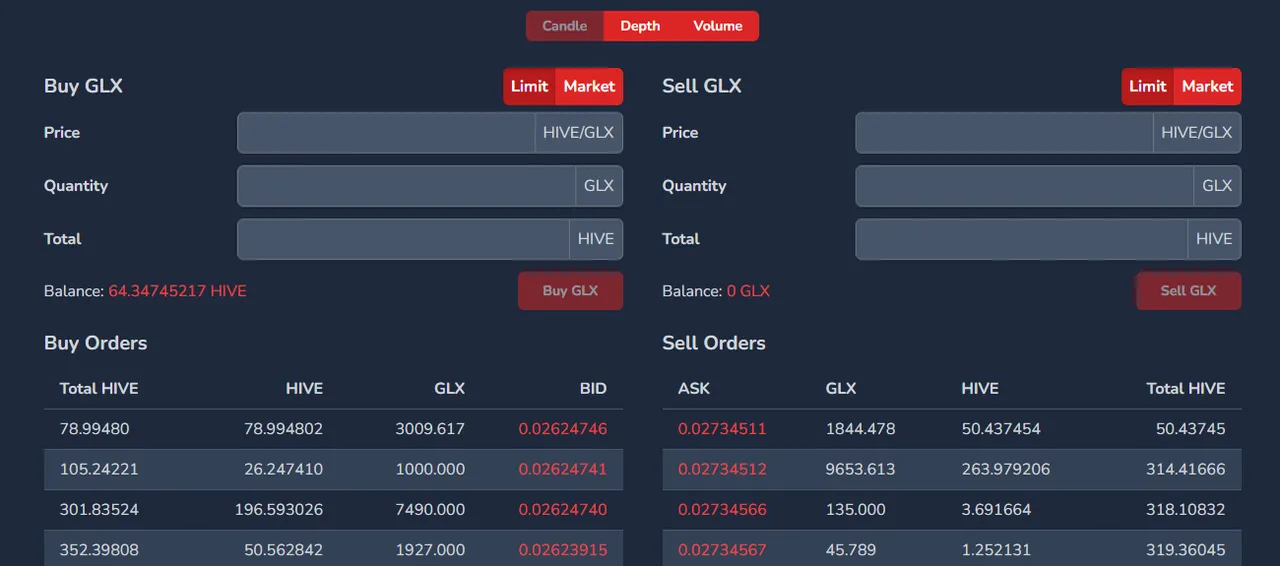Click the BID column header
Image resolution: width=1280 pixels, height=566 pixels.
[x=593, y=388]
